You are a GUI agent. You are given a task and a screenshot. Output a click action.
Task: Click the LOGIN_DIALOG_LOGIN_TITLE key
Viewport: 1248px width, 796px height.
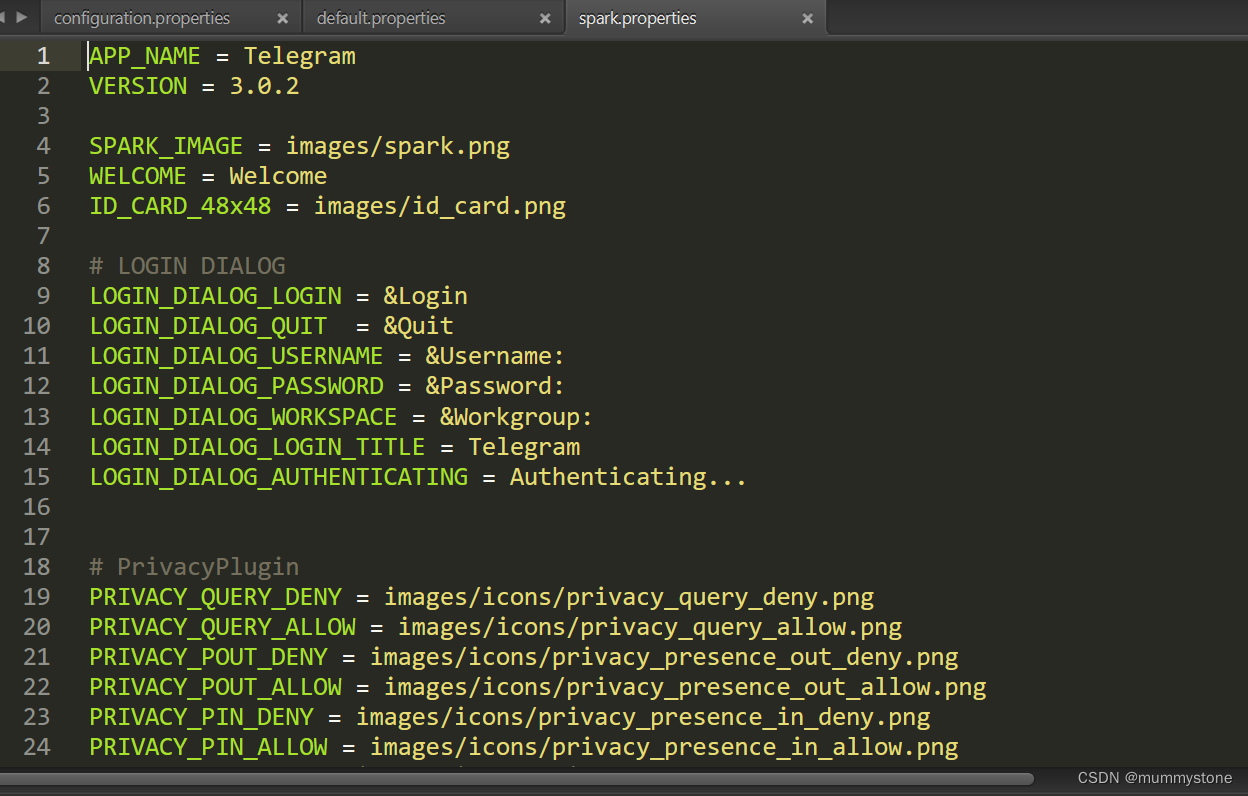coord(257,447)
